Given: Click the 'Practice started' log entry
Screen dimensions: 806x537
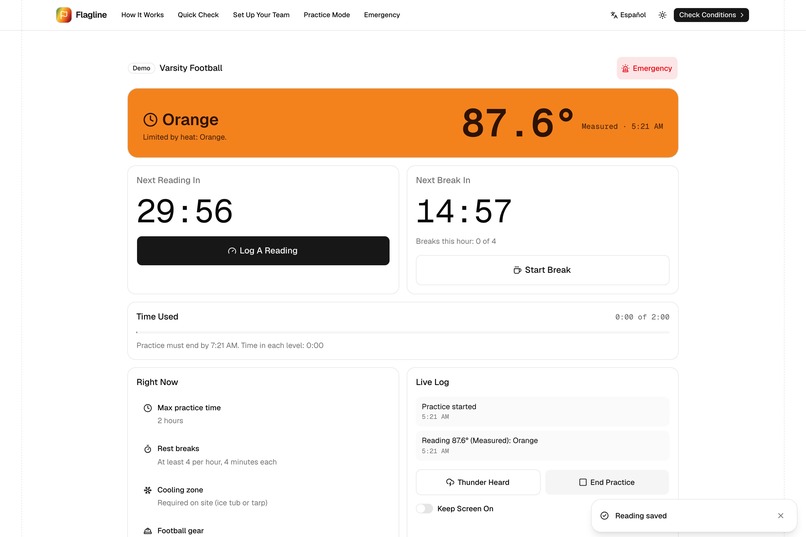Looking at the screenshot, I should (542, 411).
